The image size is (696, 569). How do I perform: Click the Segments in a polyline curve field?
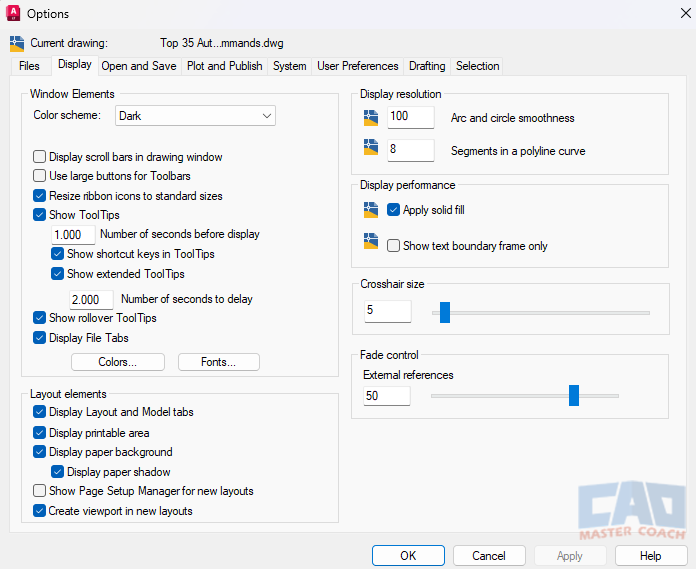411,150
